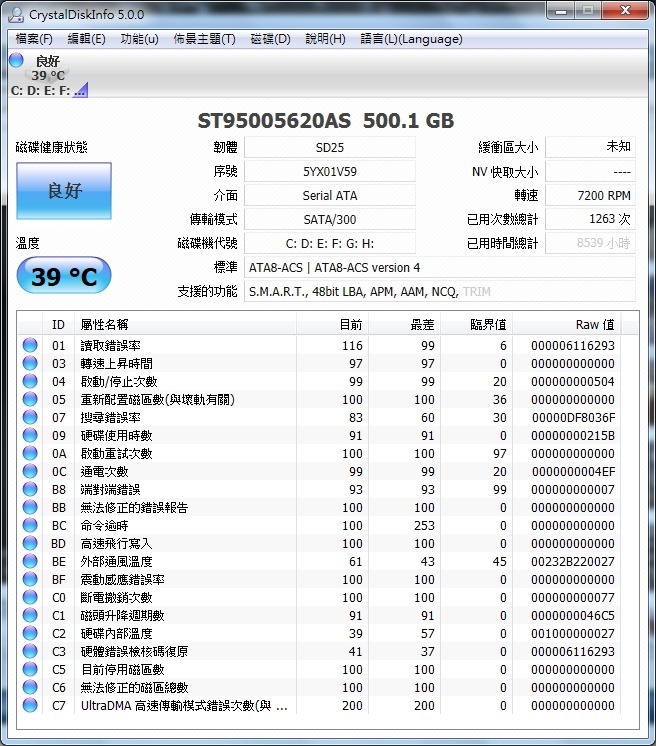Click raw value 00000DF8036F in row 07
This screenshot has height=746, width=656.
(573, 418)
